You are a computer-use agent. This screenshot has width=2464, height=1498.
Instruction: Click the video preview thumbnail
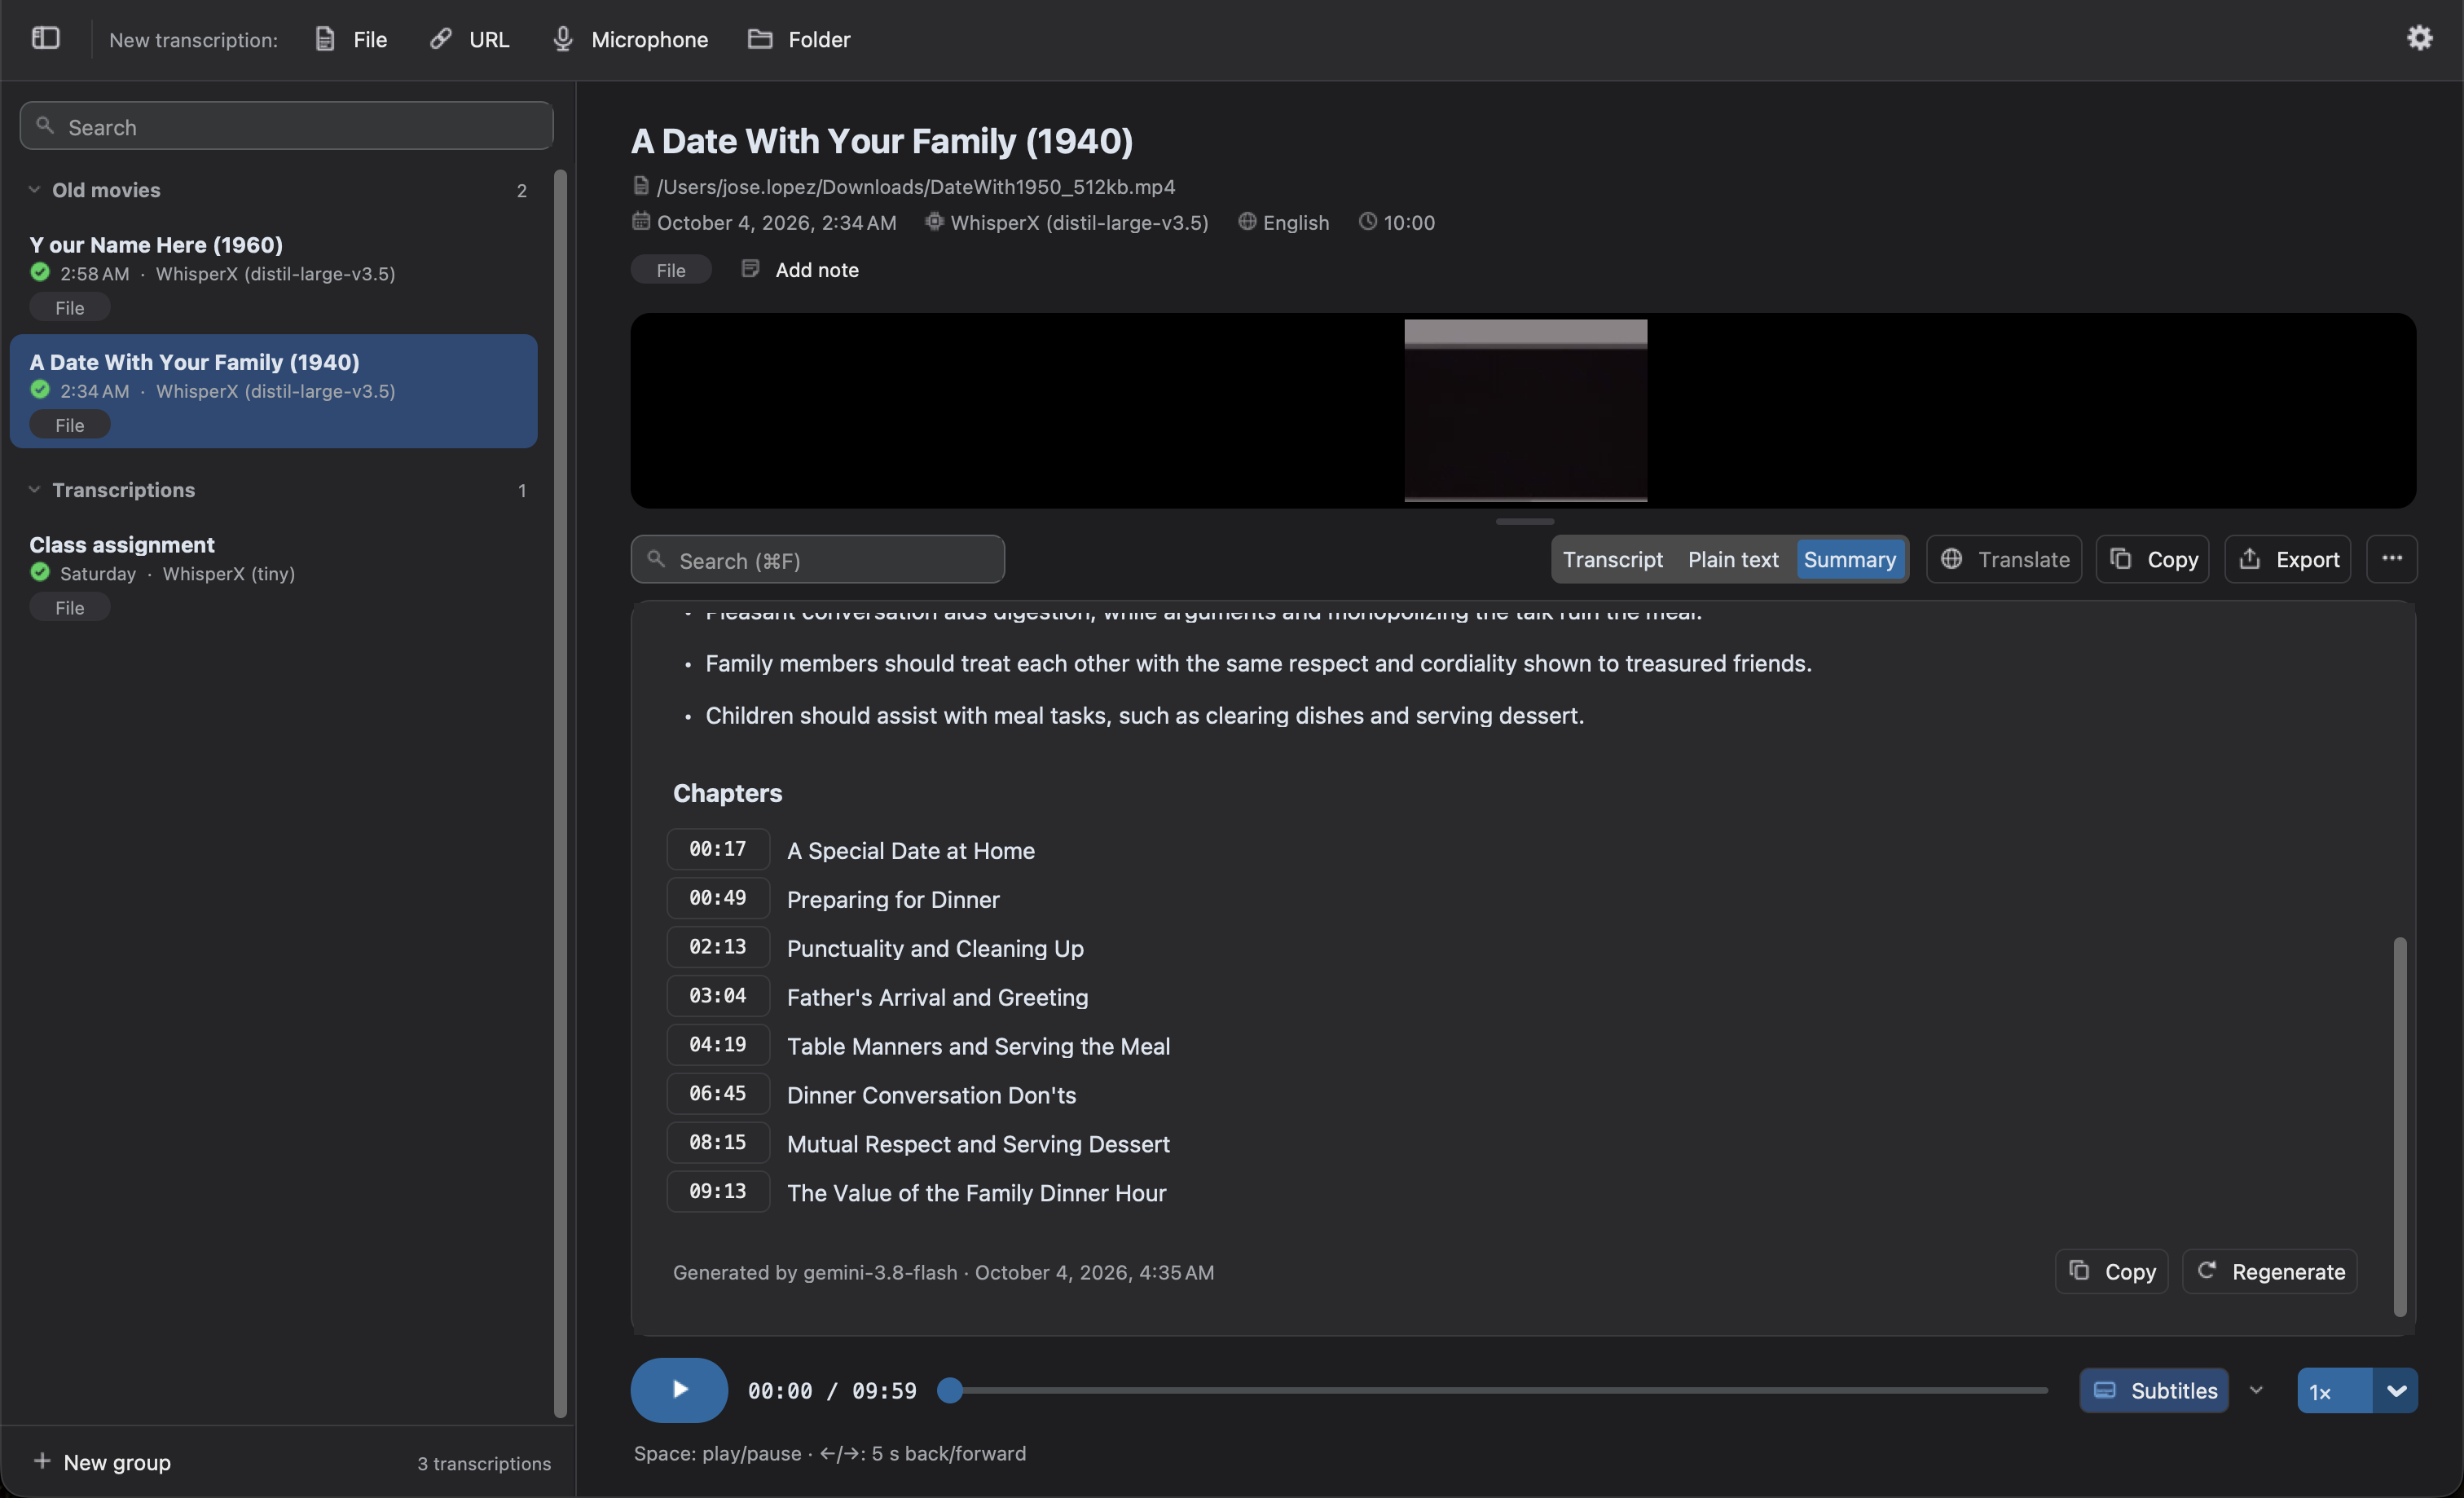coord(1525,410)
